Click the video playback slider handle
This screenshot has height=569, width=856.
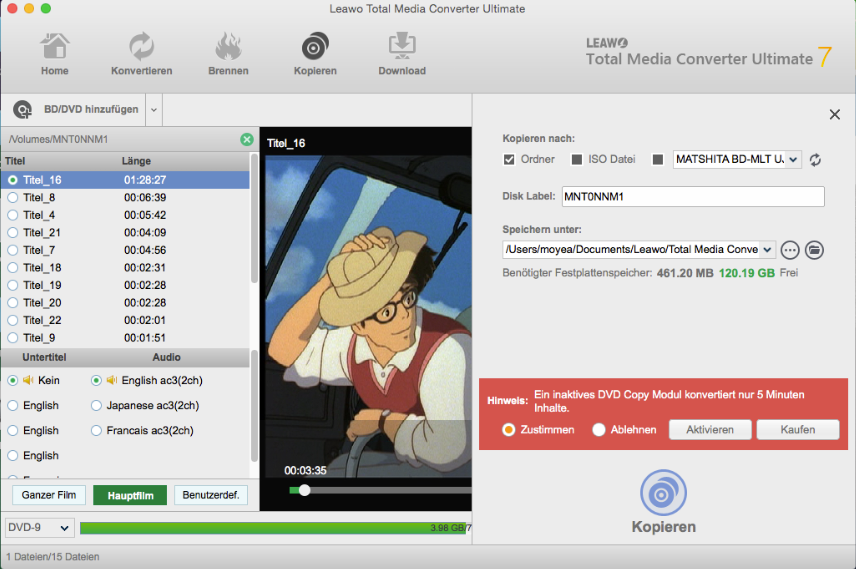[x=305, y=490]
